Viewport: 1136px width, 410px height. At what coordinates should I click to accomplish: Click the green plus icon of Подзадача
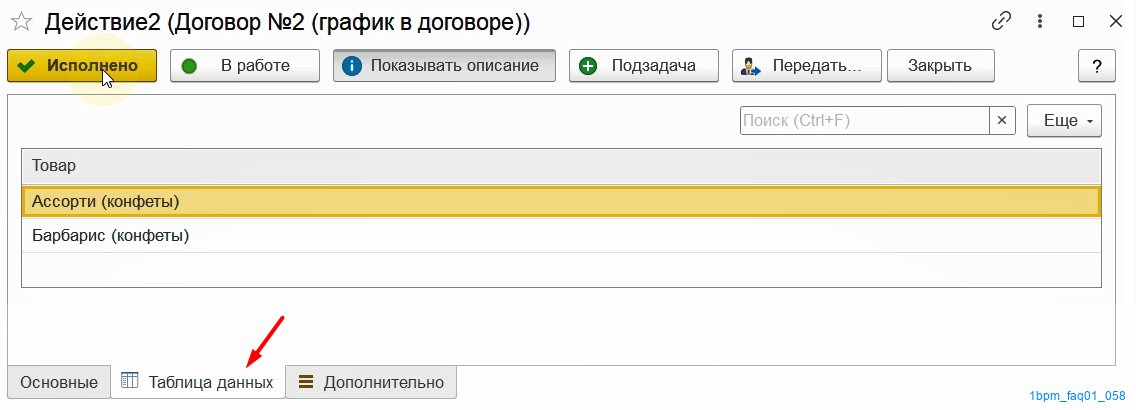coord(588,66)
